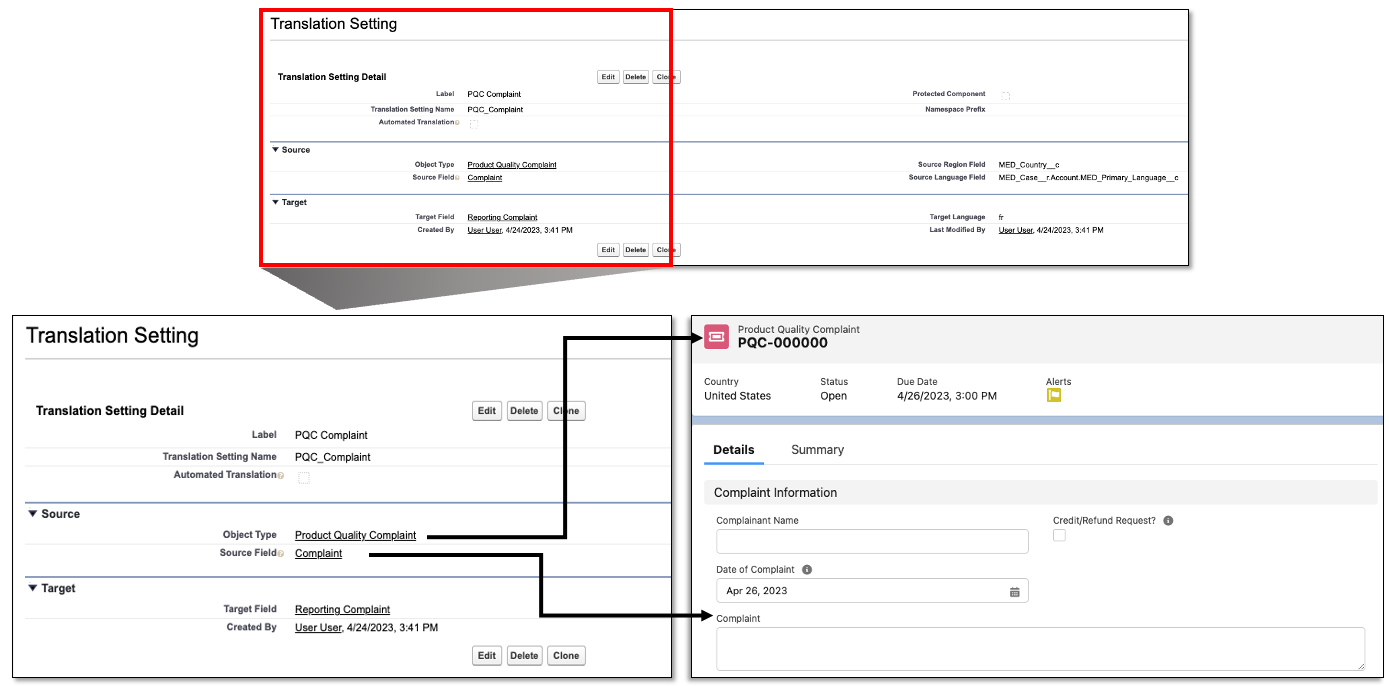Screen dimensions: 1389x686
Task: Open Reporting Complaint link in enlarged lower panel
Action: click(x=342, y=610)
